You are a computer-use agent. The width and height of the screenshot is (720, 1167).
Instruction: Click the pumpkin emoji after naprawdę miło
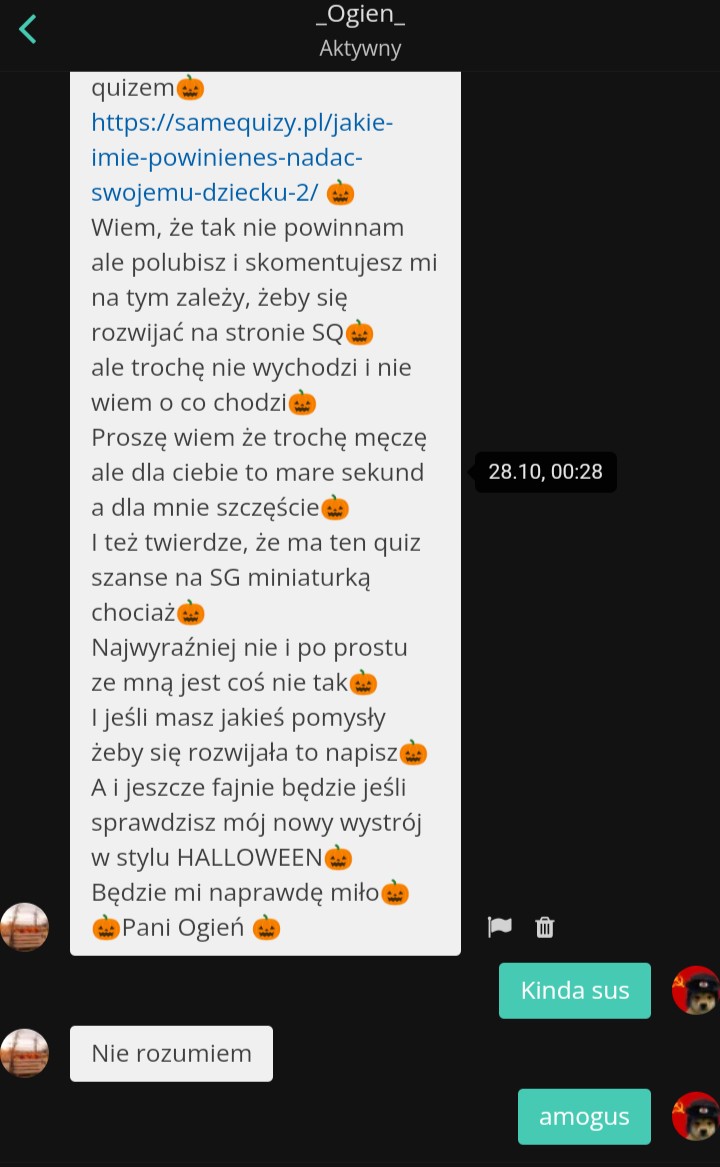coord(395,893)
